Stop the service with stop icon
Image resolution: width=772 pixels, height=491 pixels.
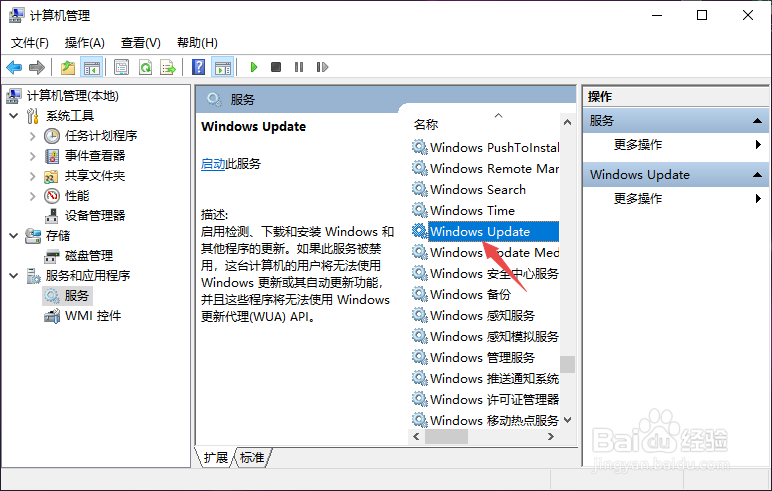[x=276, y=67]
